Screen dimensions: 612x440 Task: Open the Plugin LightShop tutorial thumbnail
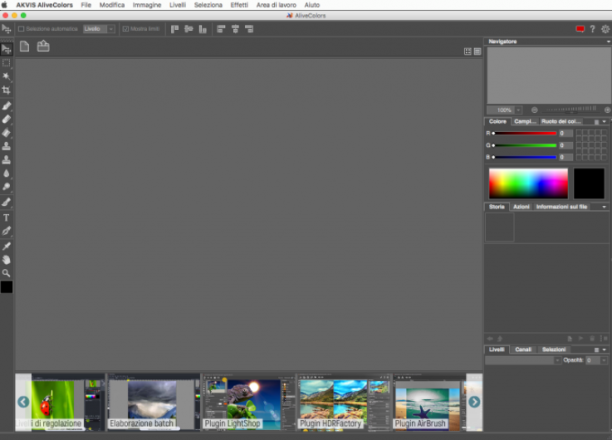point(249,403)
